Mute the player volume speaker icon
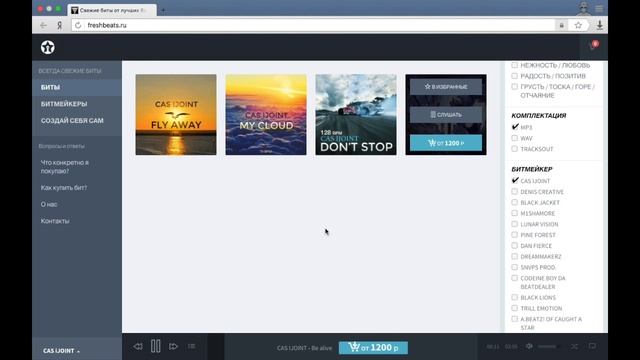Viewport: 640px width, 360px height. tap(529, 346)
